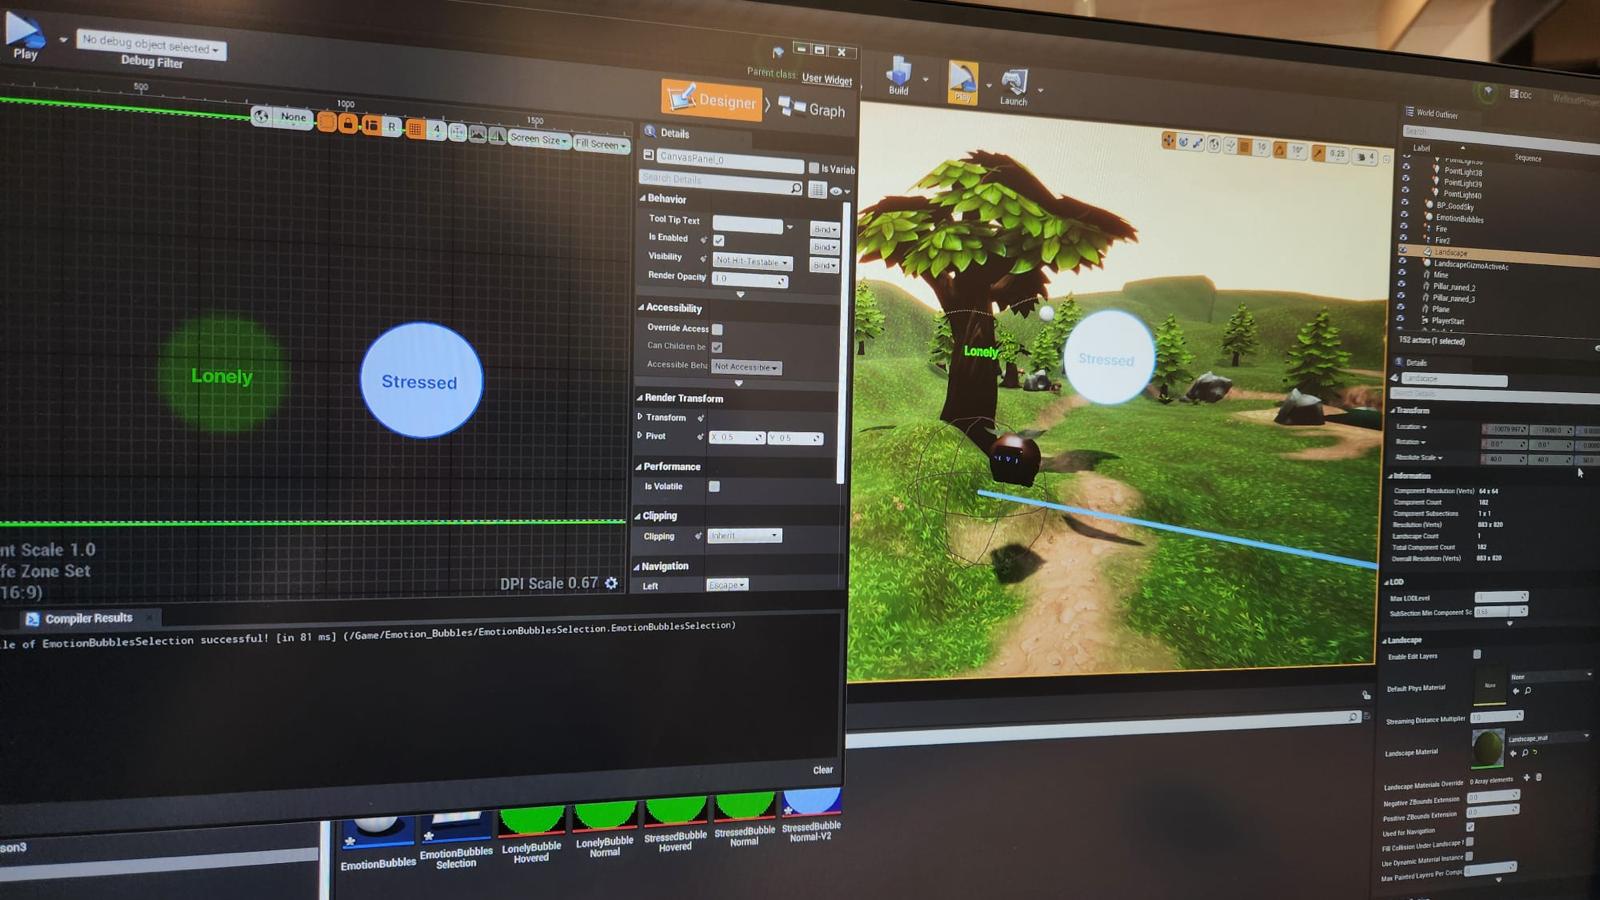This screenshot has width=1600, height=900.
Task: Open the Clipping 'Inherit' dropdown
Action: click(x=745, y=536)
